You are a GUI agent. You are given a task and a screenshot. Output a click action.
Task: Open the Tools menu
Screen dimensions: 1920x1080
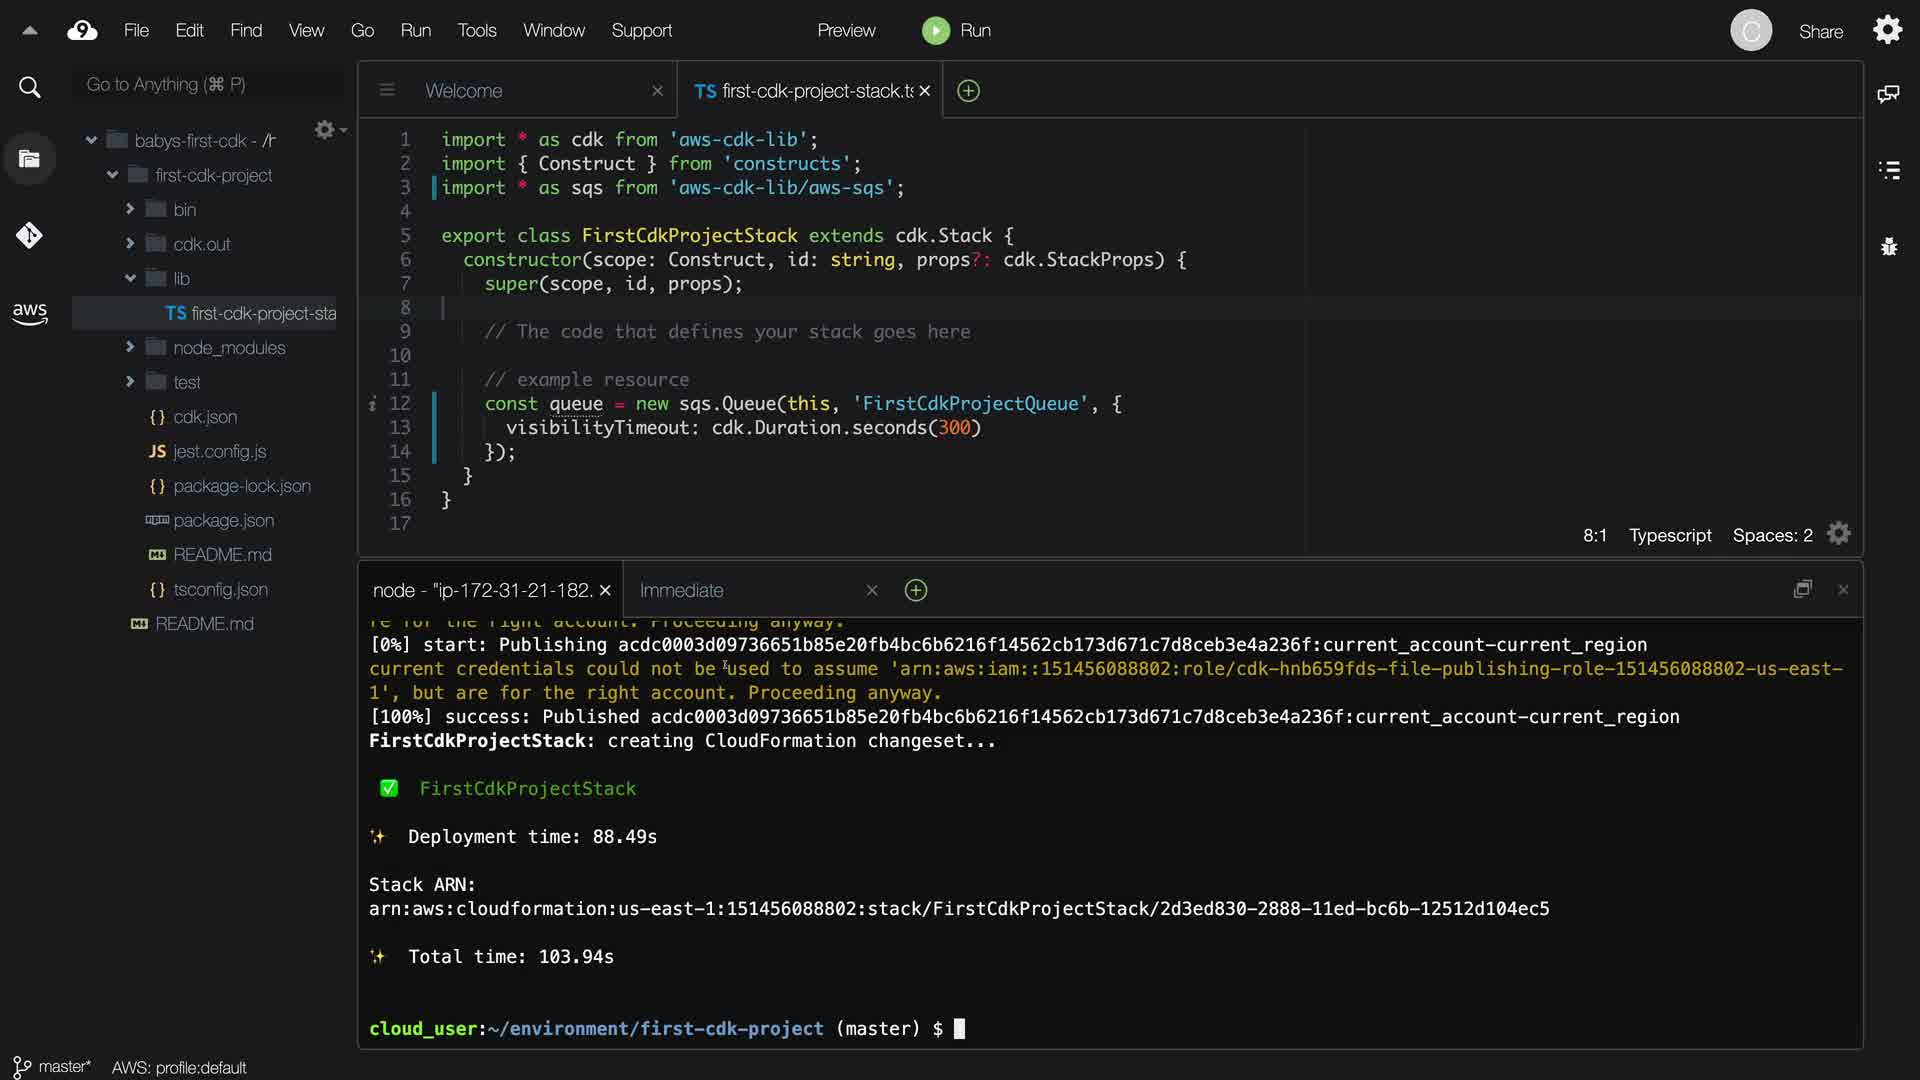(476, 31)
